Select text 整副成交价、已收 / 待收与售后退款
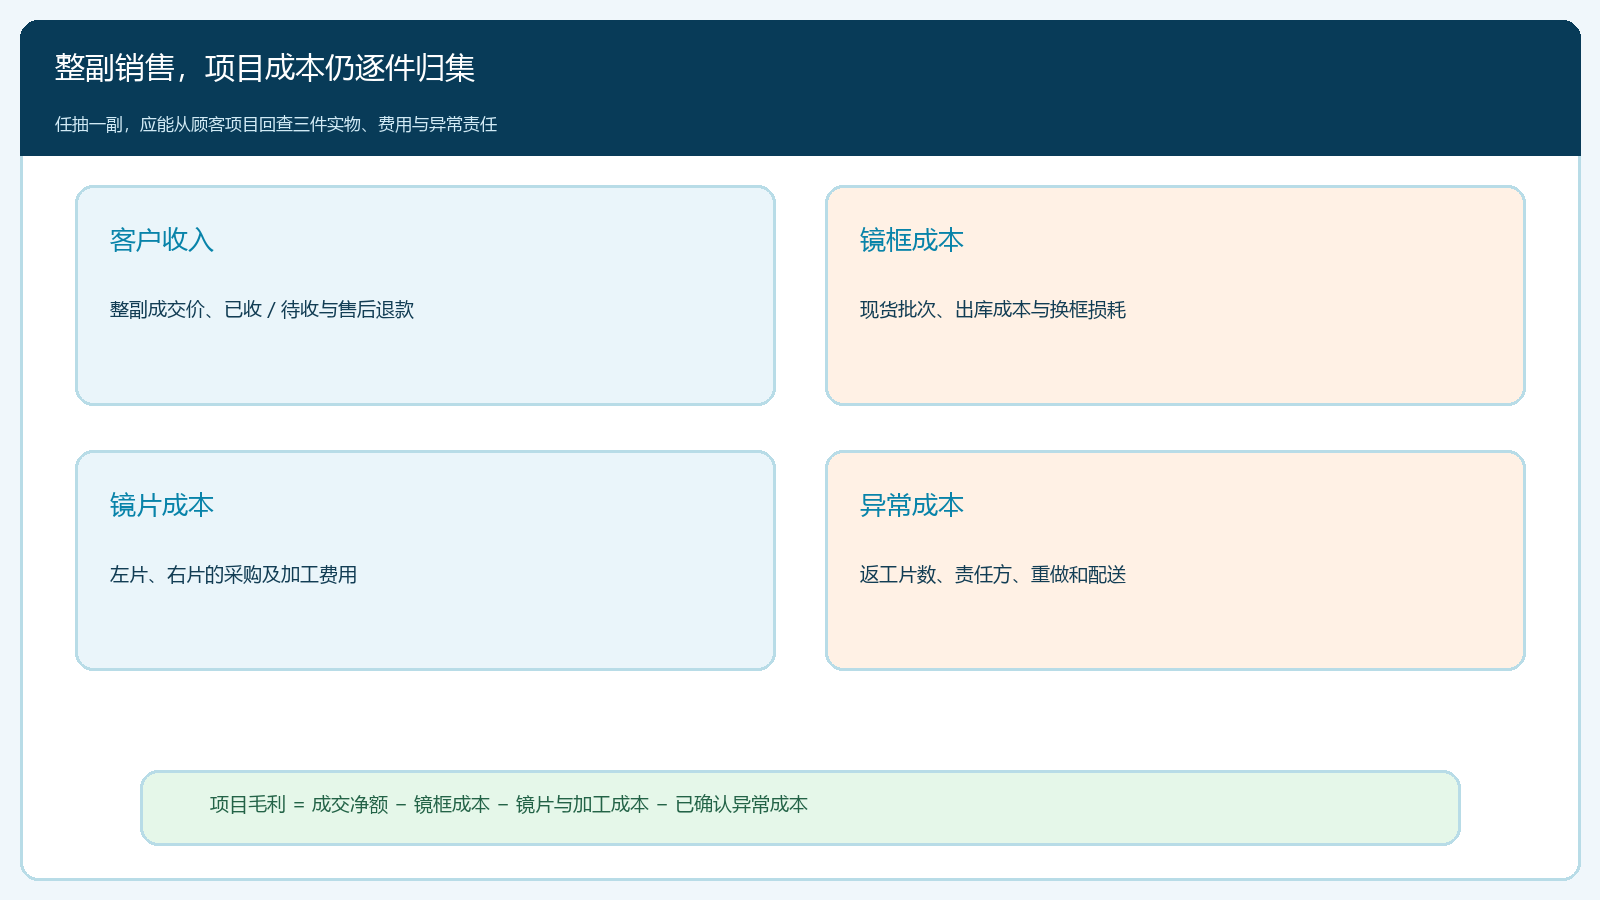The width and height of the screenshot is (1600, 900). (262, 310)
